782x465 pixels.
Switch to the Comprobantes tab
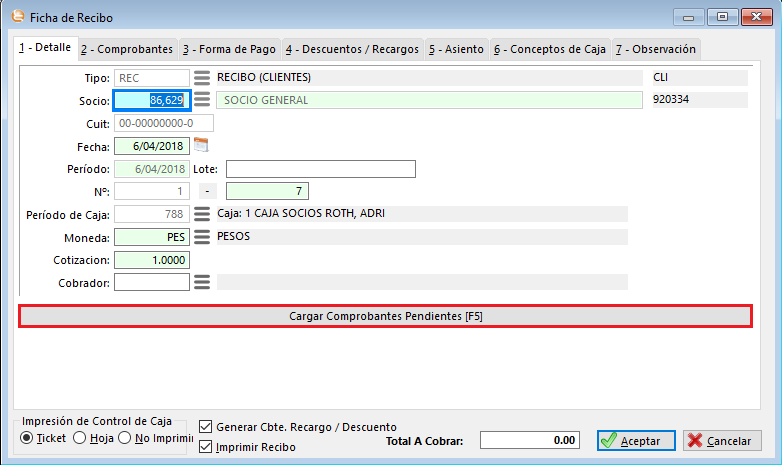(127, 49)
